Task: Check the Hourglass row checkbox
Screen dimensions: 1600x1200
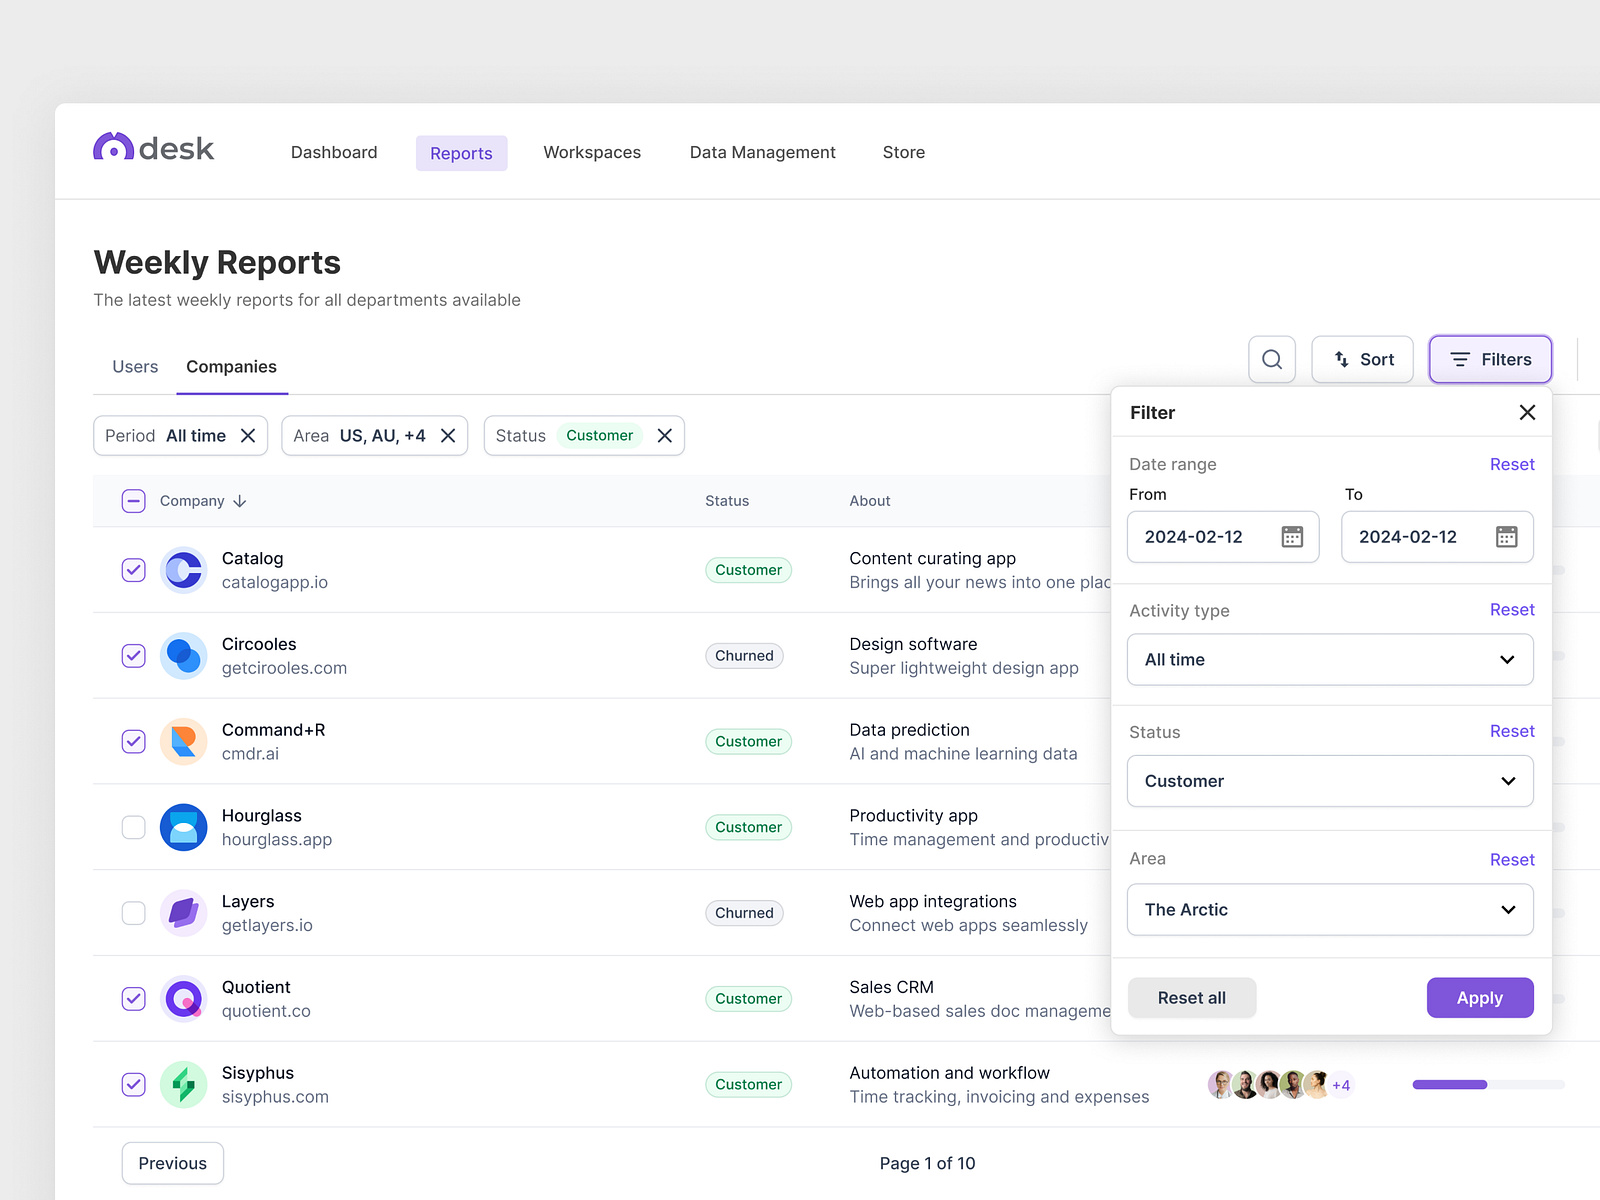Action: (134, 827)
